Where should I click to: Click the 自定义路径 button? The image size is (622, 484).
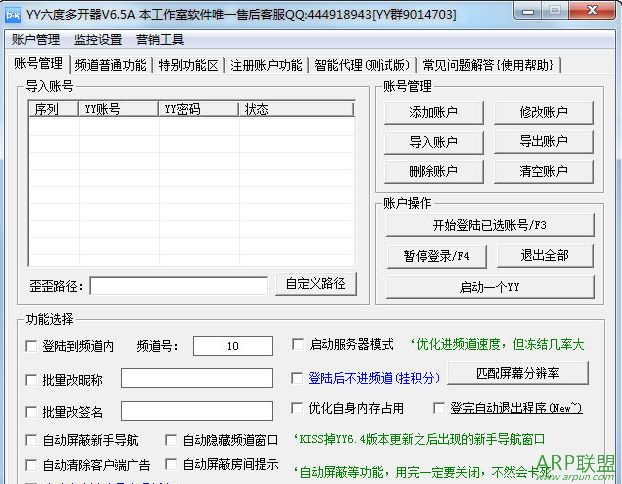(x=316, y=284)
